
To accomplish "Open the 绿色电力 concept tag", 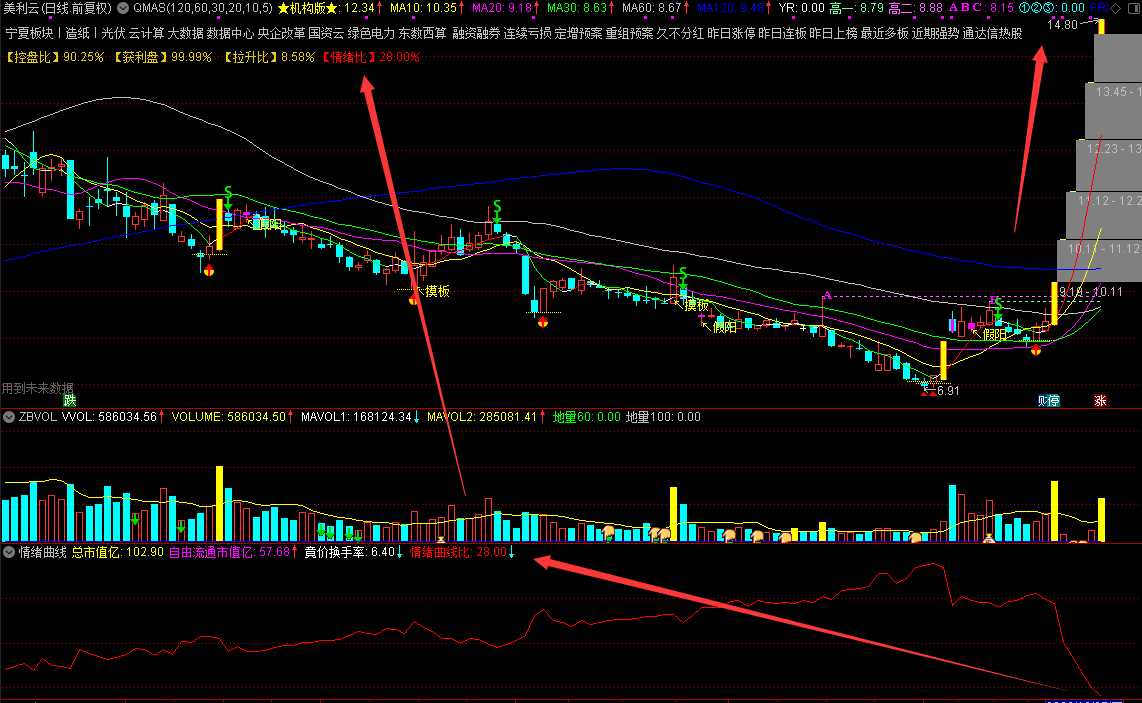I will (x=371, y=34).
